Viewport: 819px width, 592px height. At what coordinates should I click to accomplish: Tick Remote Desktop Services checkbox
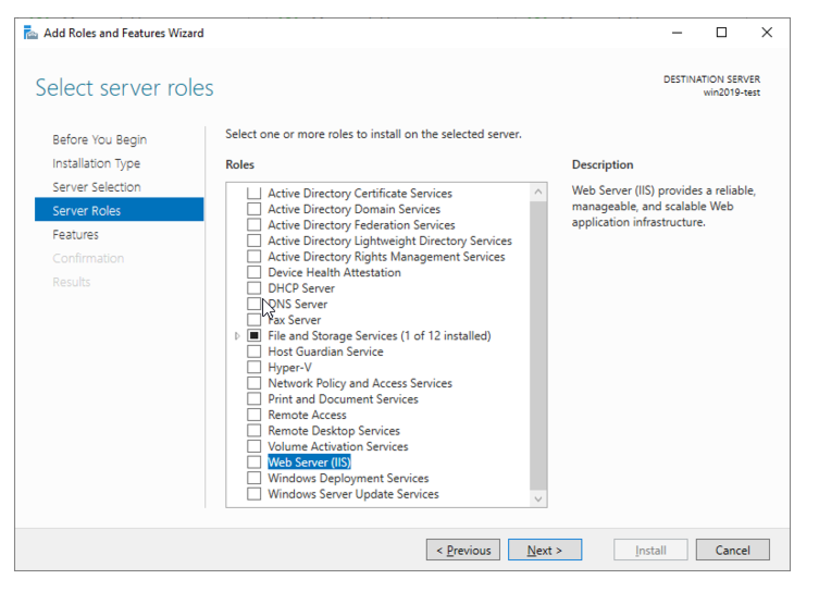click(254, 431)
